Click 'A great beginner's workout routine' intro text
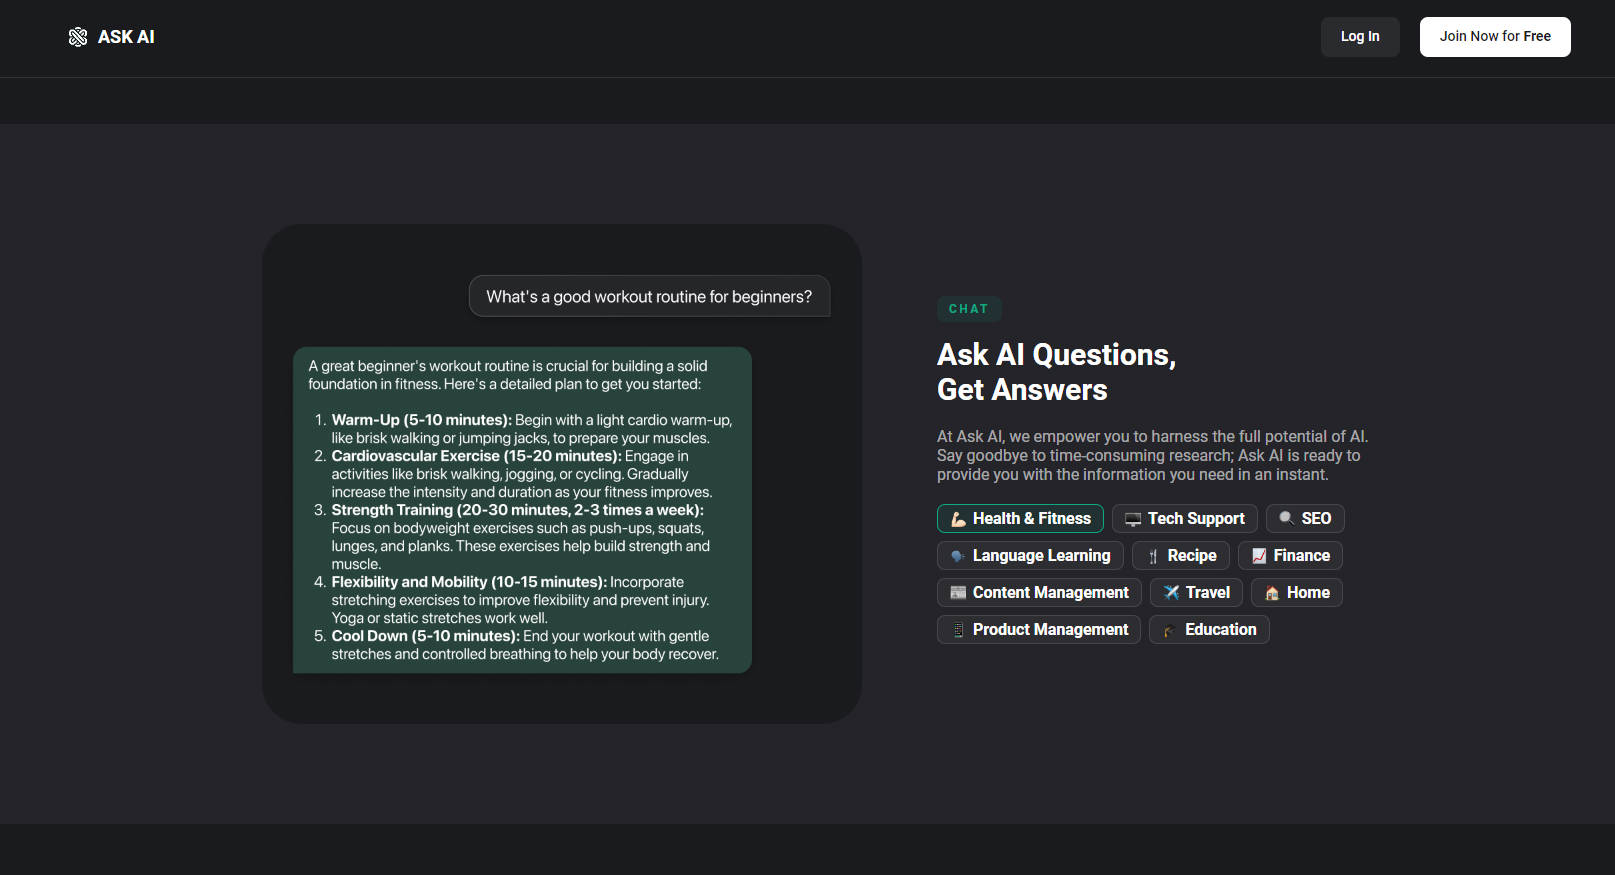This screenshot has width=1615, height=875. 508,375
